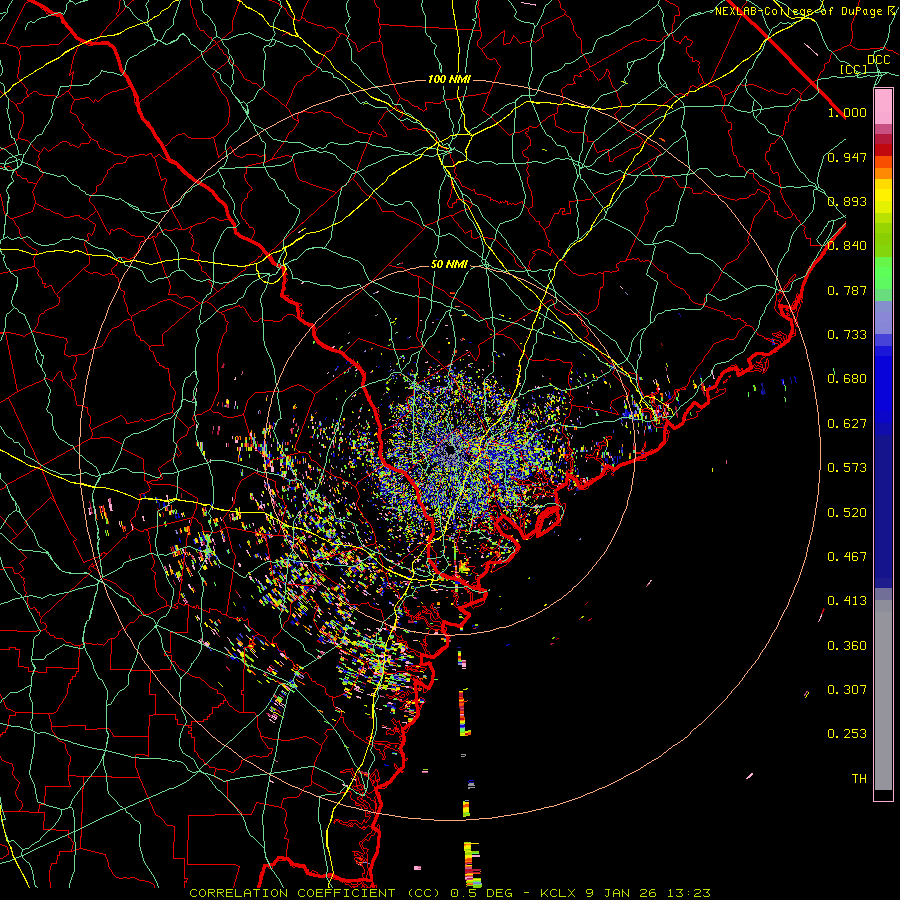
Task: Click the 0.733 value on the scale
Action: tap(847, 335)
